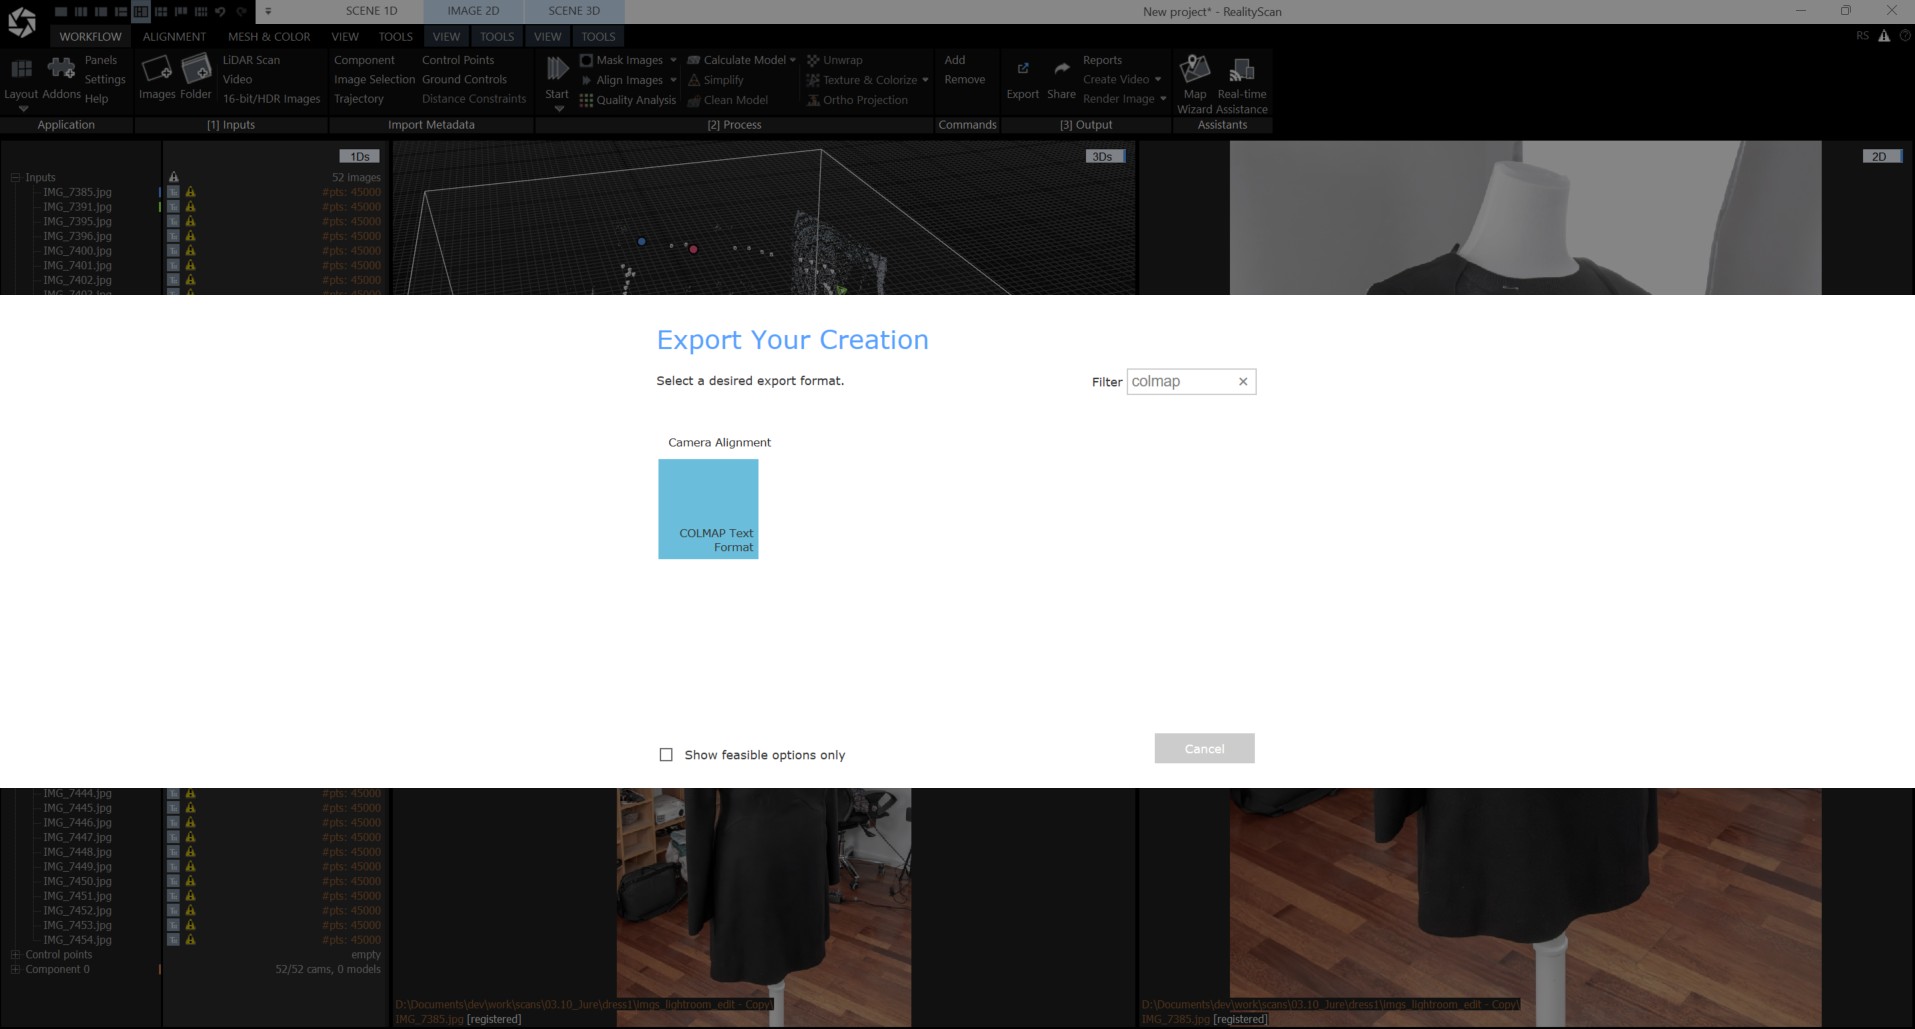1915x1029 pixels.
Task: Select the Images import icon
Action: (156, 72)
